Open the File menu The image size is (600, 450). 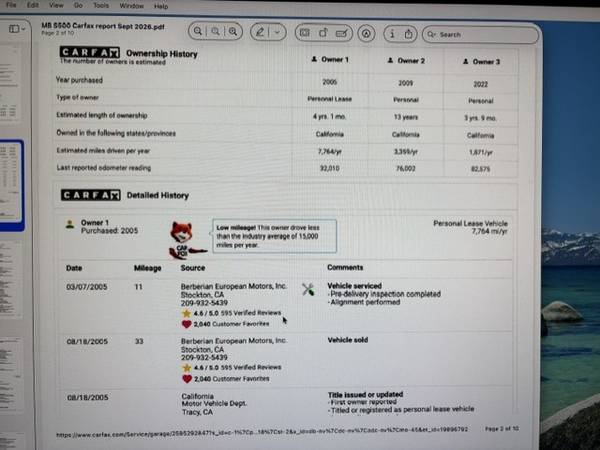click(x=11, y=5)
